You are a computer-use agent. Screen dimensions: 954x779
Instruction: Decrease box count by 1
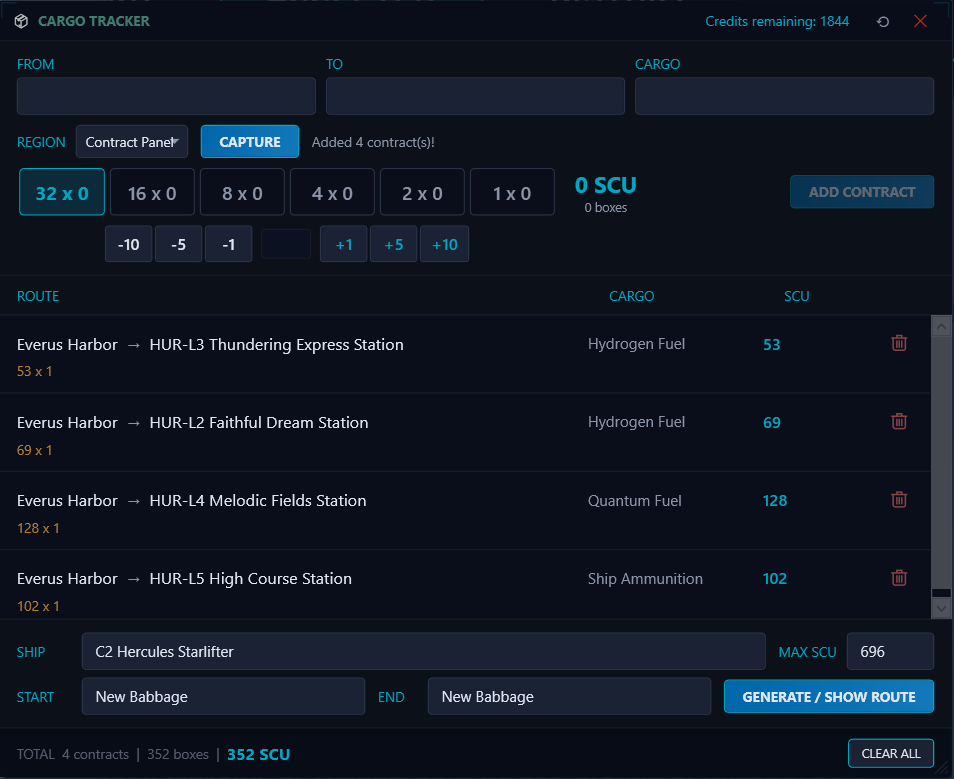228,244
